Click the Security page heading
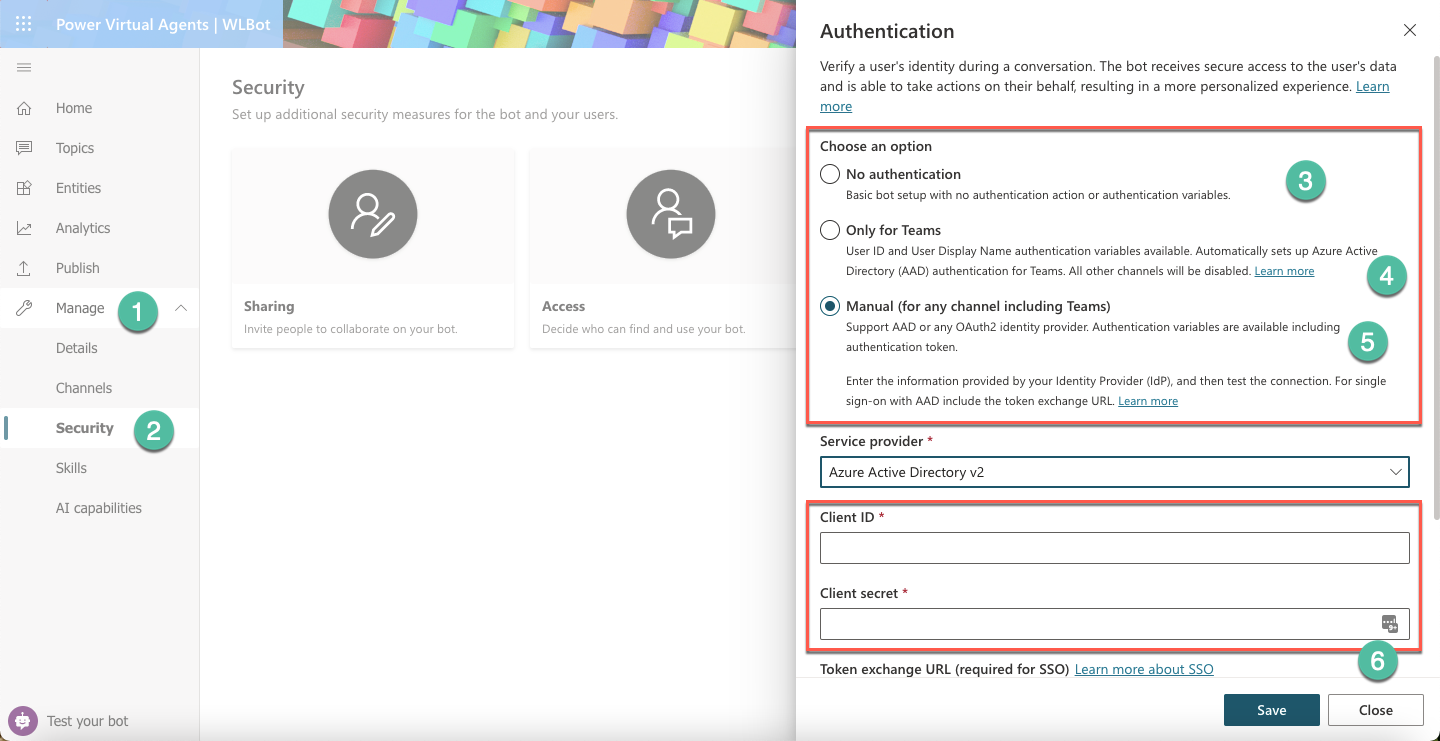This screenshot has height=741, width=1440. (x=268, y=88)
